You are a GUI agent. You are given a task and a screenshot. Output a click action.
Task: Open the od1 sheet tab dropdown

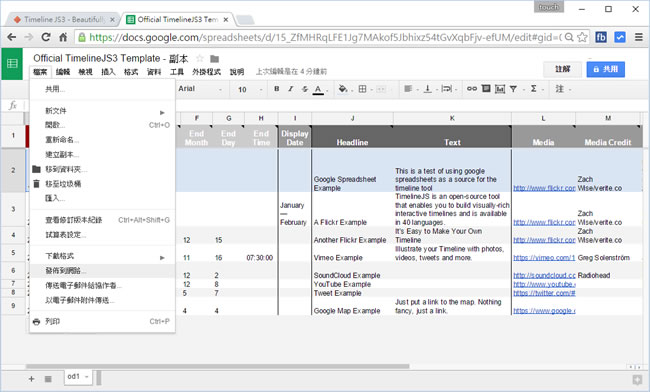point(87,377)
